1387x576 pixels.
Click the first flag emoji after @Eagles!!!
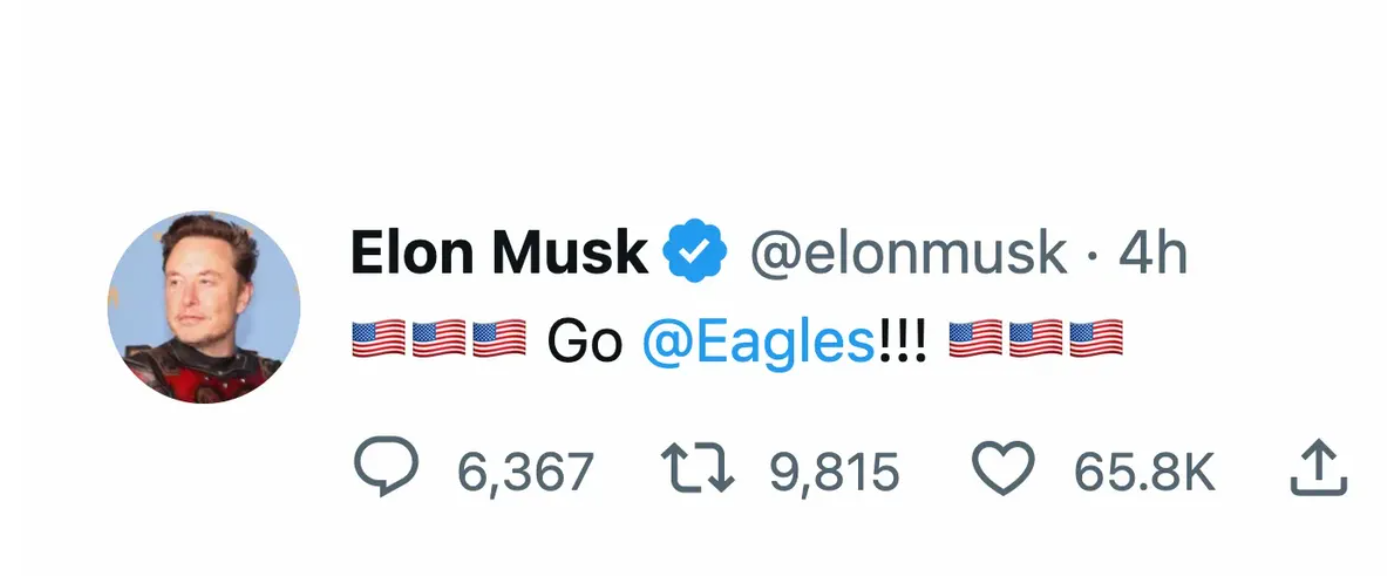(975, 339)
